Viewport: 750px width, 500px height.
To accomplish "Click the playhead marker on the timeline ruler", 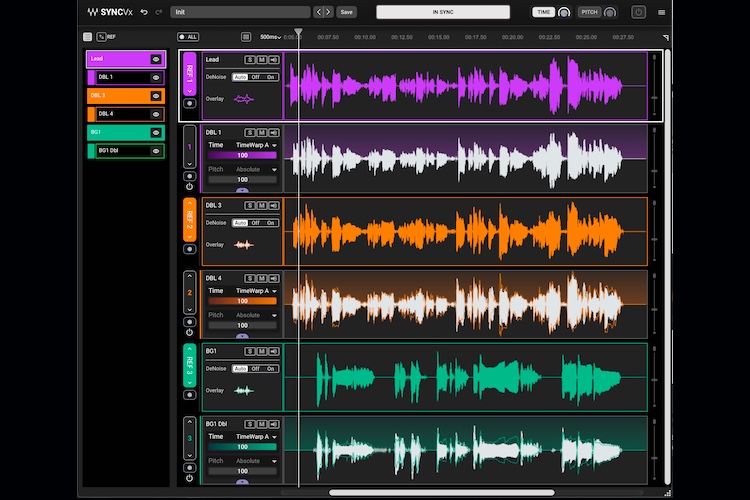I will point(298,32).
